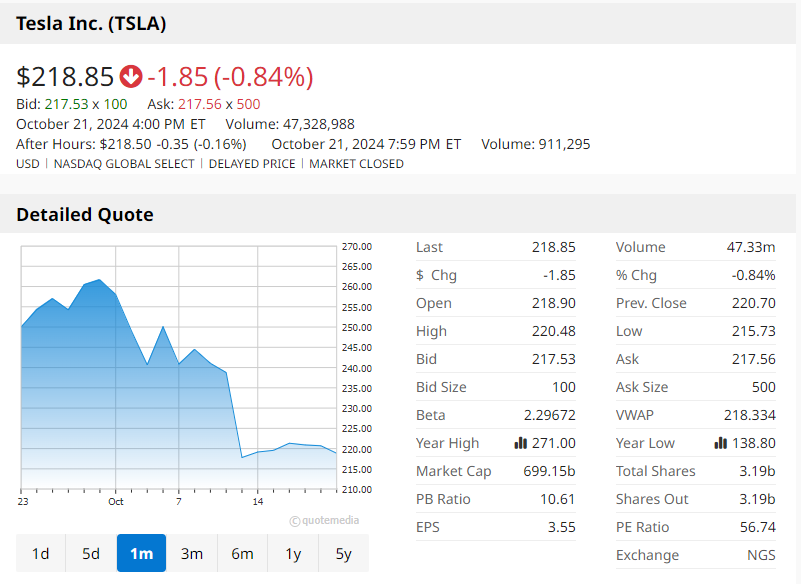Switch chart to the 3m range
This screenshot has height=584, width=801.
(192, 553)
